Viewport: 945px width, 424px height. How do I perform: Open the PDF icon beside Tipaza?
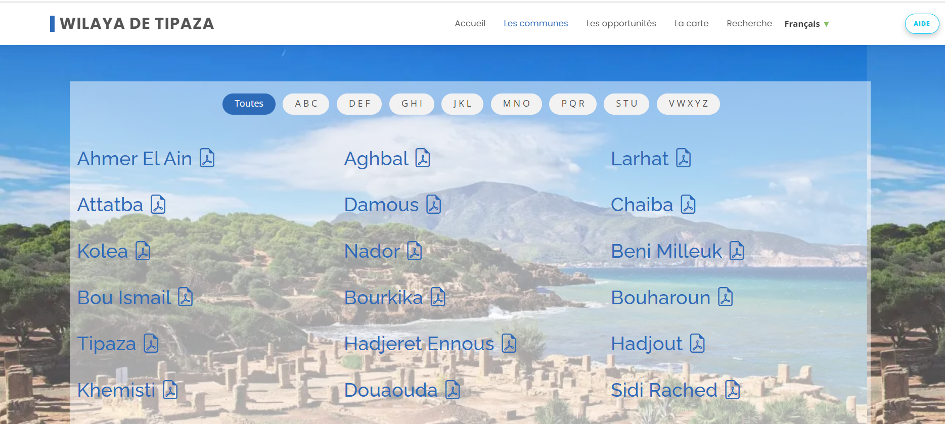tap(151, 344)
